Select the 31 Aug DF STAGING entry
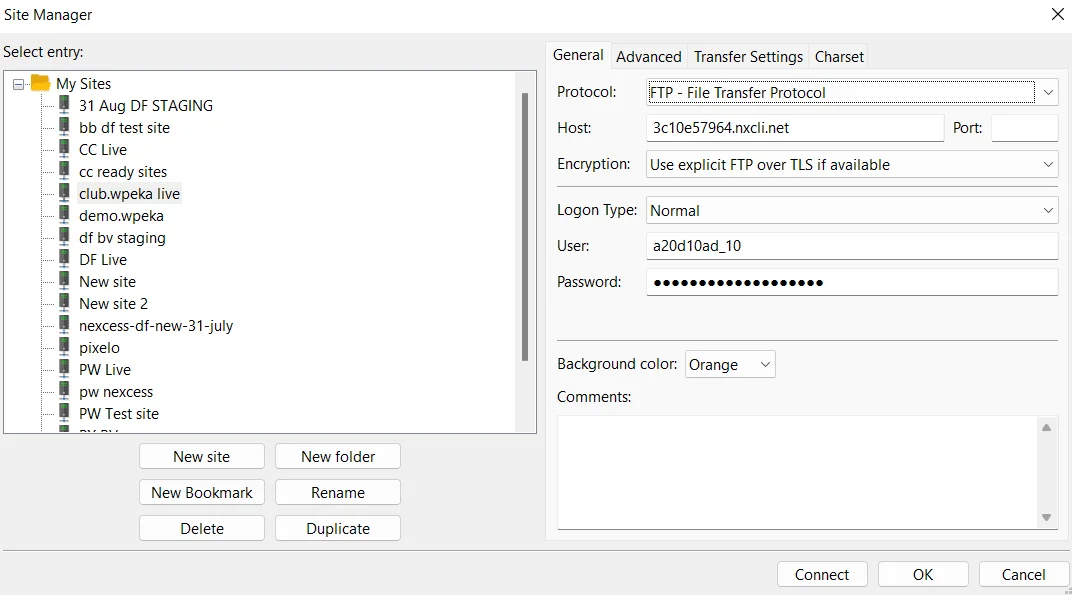This screenshot has height=595, width=1072. click(x=146, y=105)
